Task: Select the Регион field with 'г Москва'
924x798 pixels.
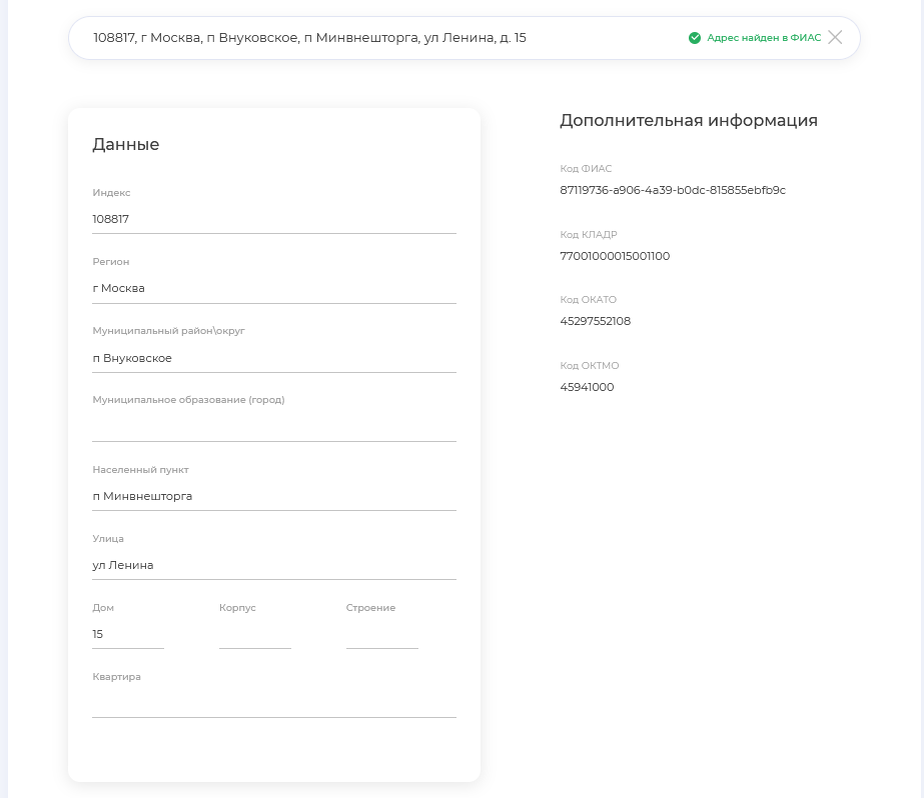Action: click(x=273, y=288)
